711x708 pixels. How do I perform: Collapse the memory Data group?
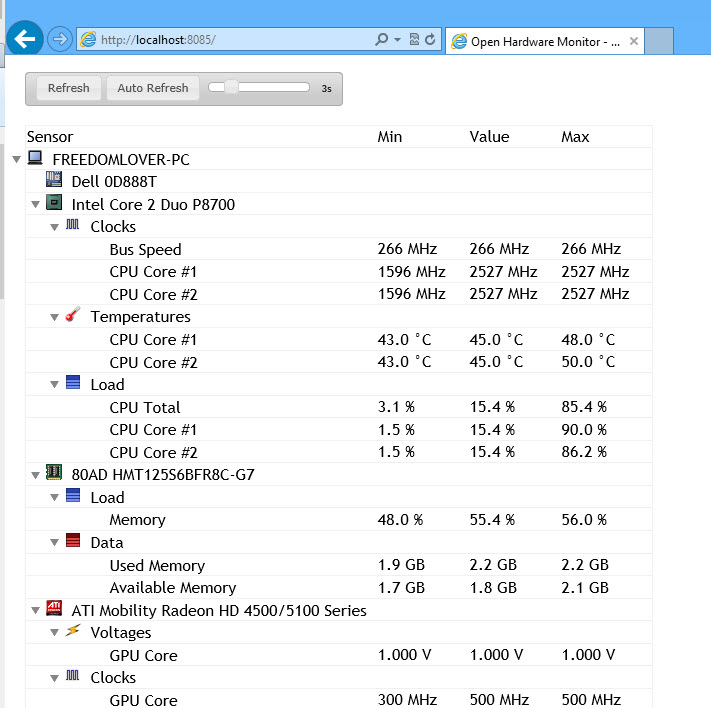pyautogui.click(x=54, y=542)
